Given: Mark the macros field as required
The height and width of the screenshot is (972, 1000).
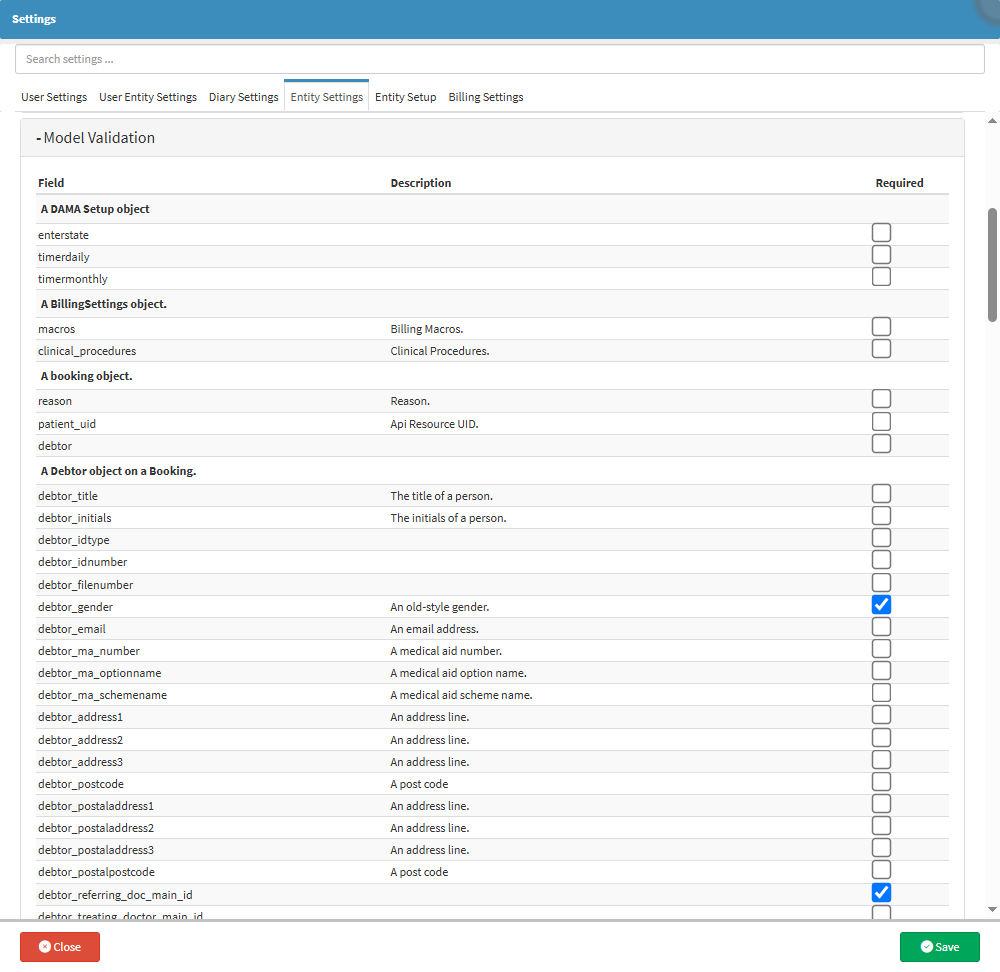Looking at the screenshot, I should click(881, 327).
